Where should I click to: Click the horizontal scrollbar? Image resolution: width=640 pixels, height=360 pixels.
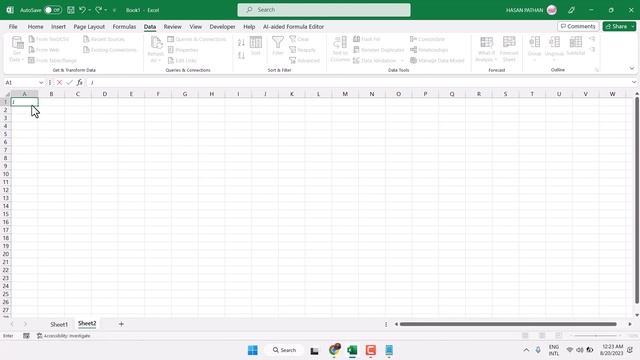coord(508,324)
